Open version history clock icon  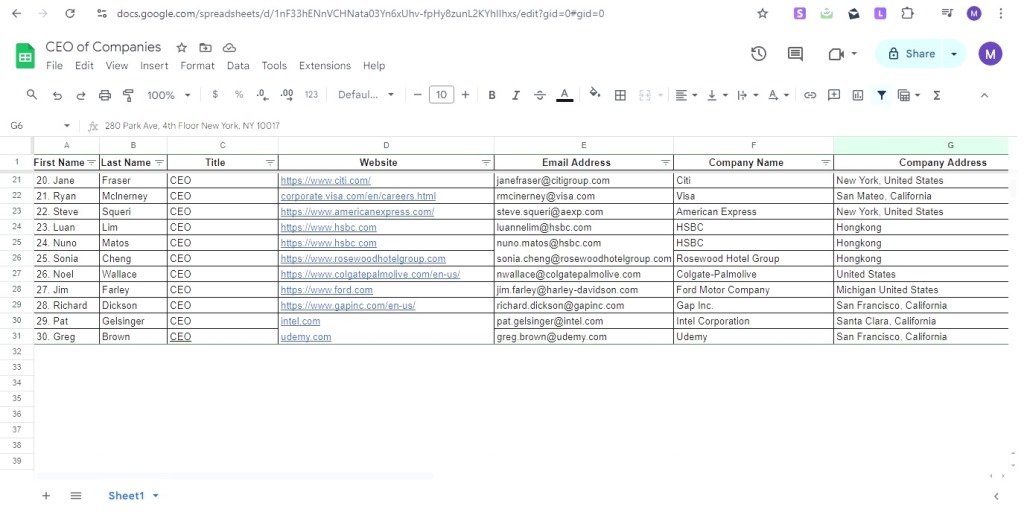tap(758, 54)
